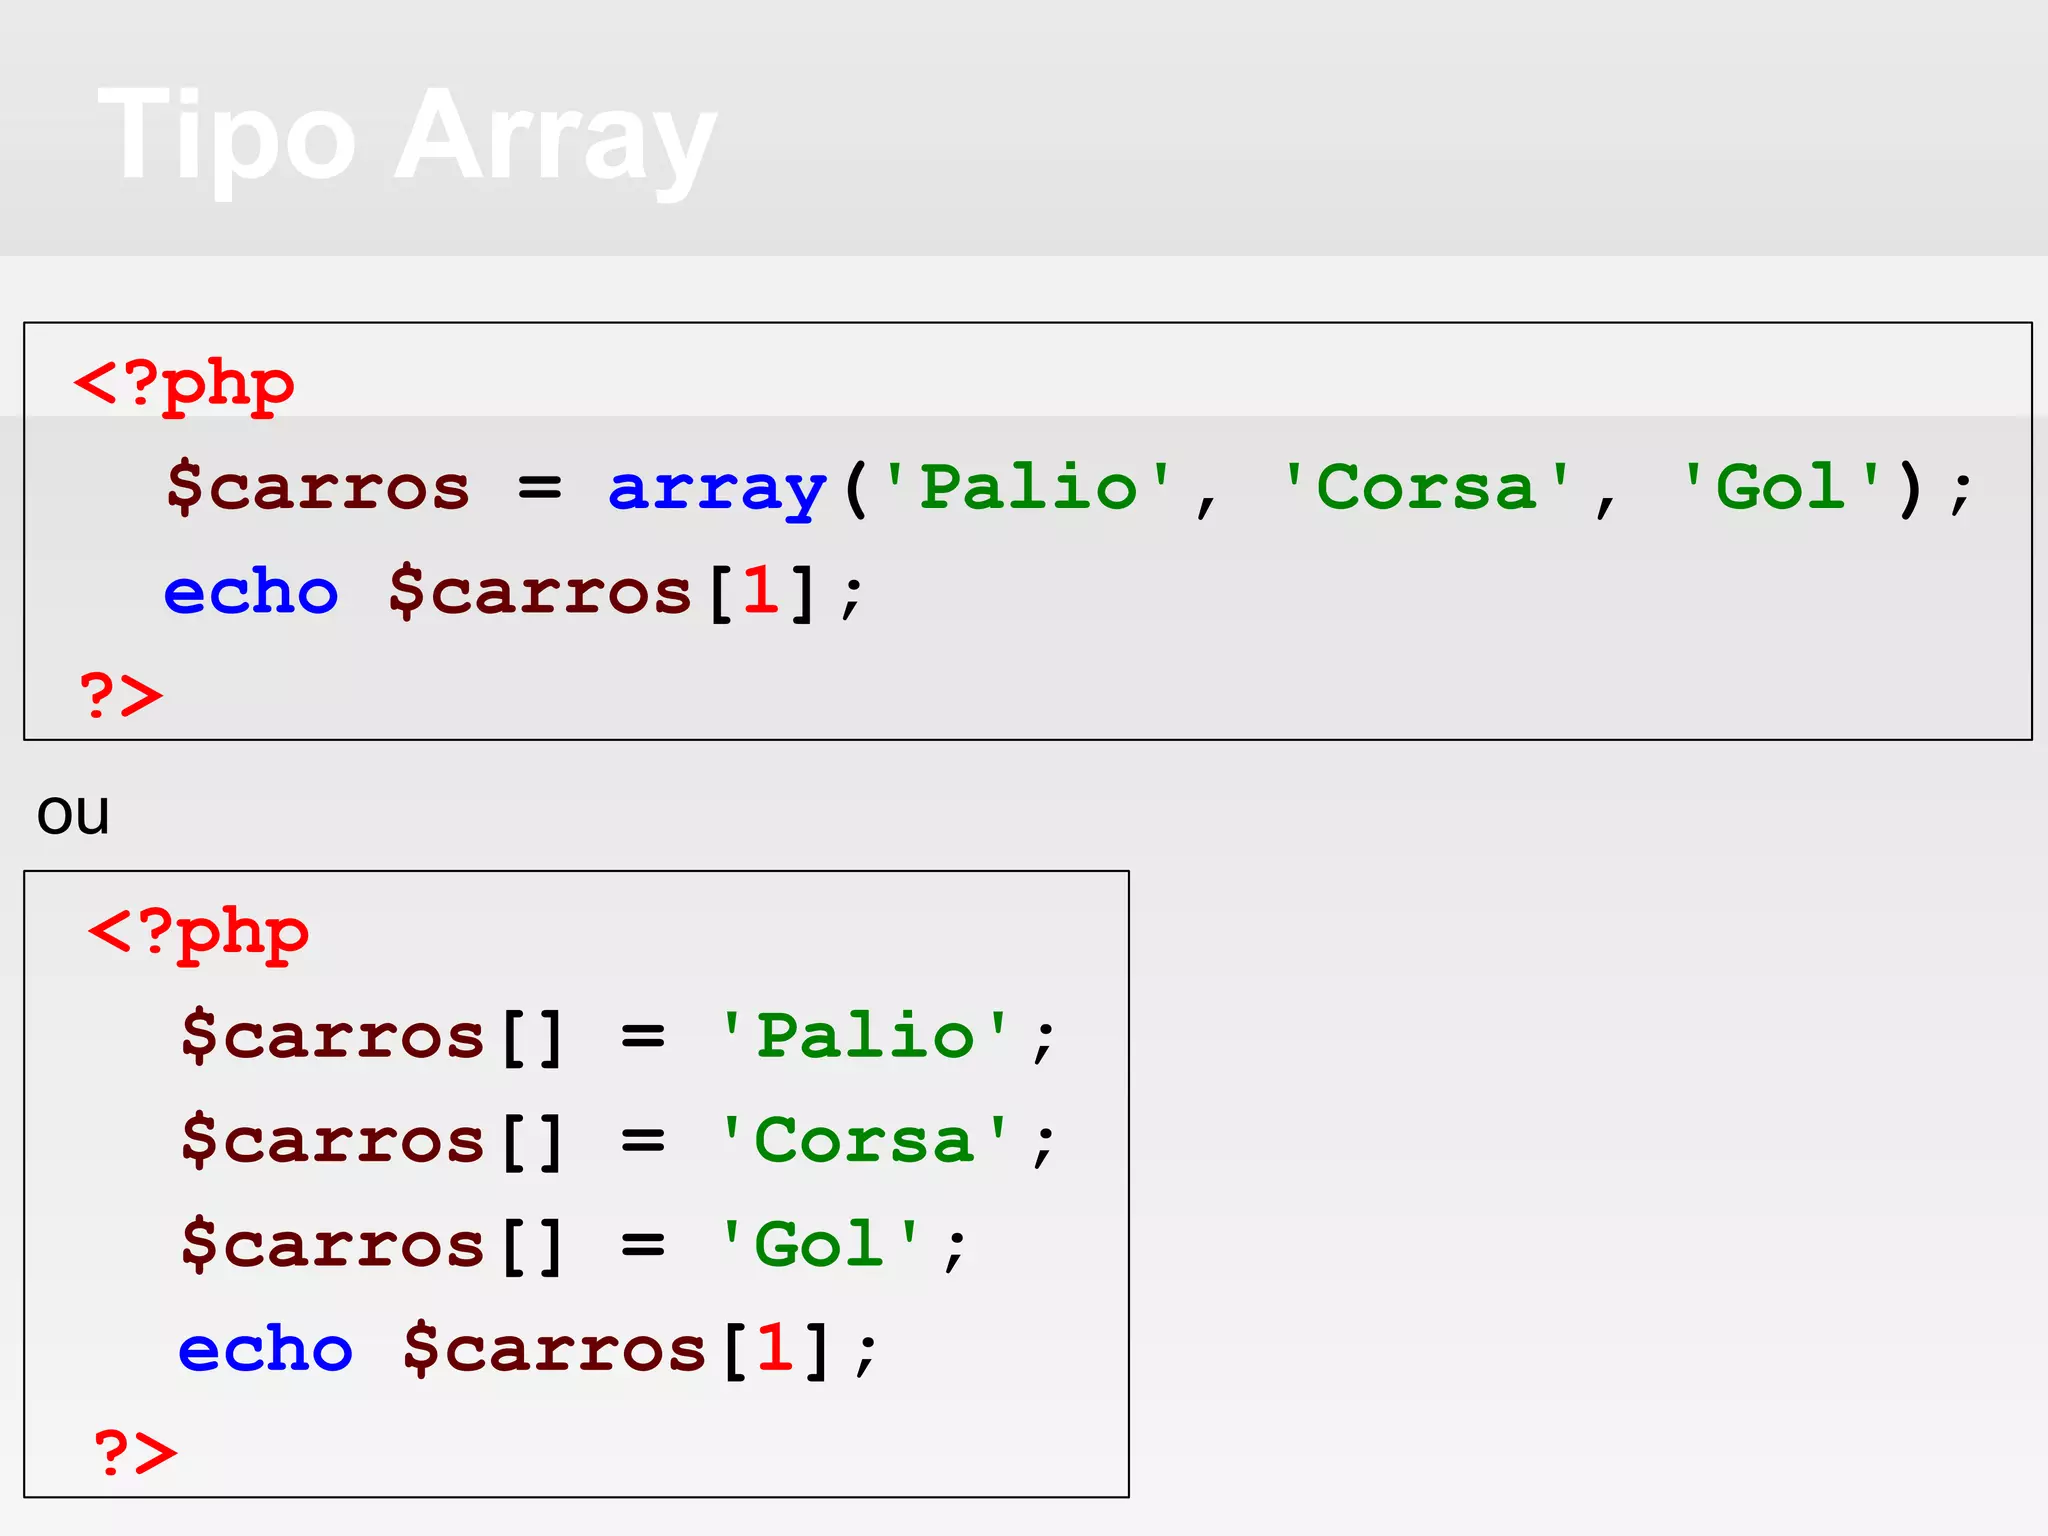Click 'Corsa' inside the array() call

point(1426,487)
